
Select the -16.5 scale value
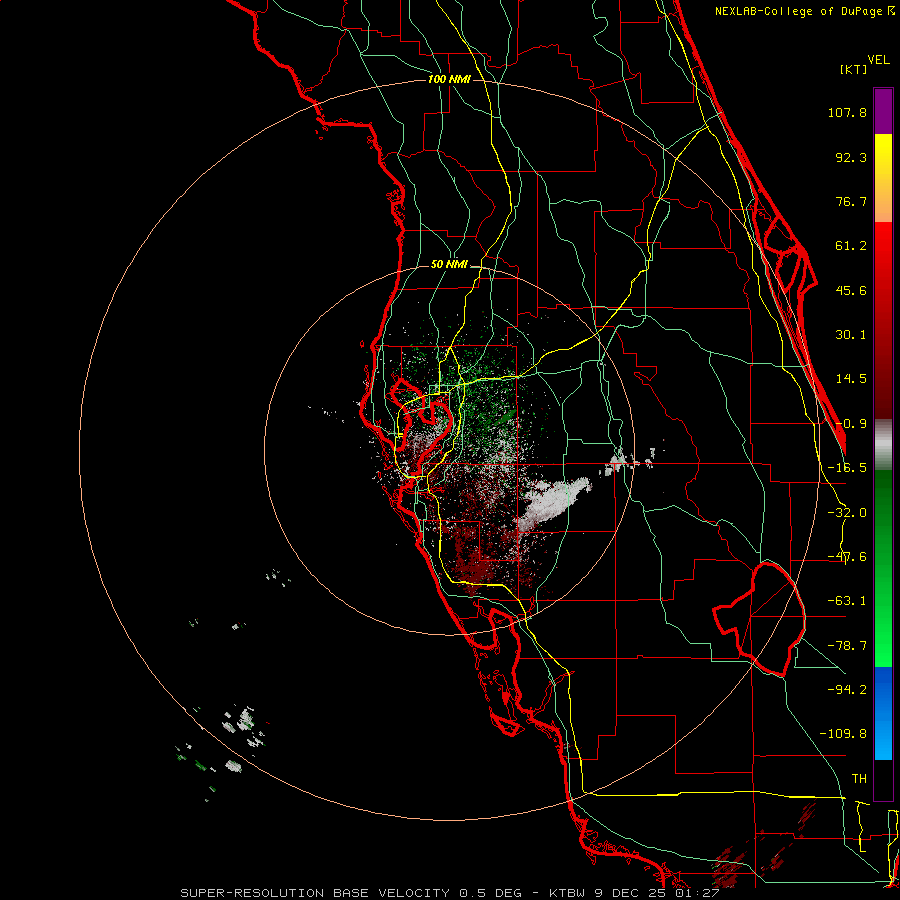[847, 468]
